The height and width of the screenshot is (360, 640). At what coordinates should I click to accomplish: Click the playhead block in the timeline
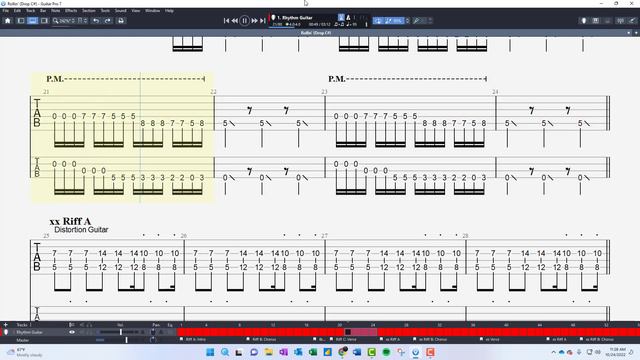(x=347, y=332)
